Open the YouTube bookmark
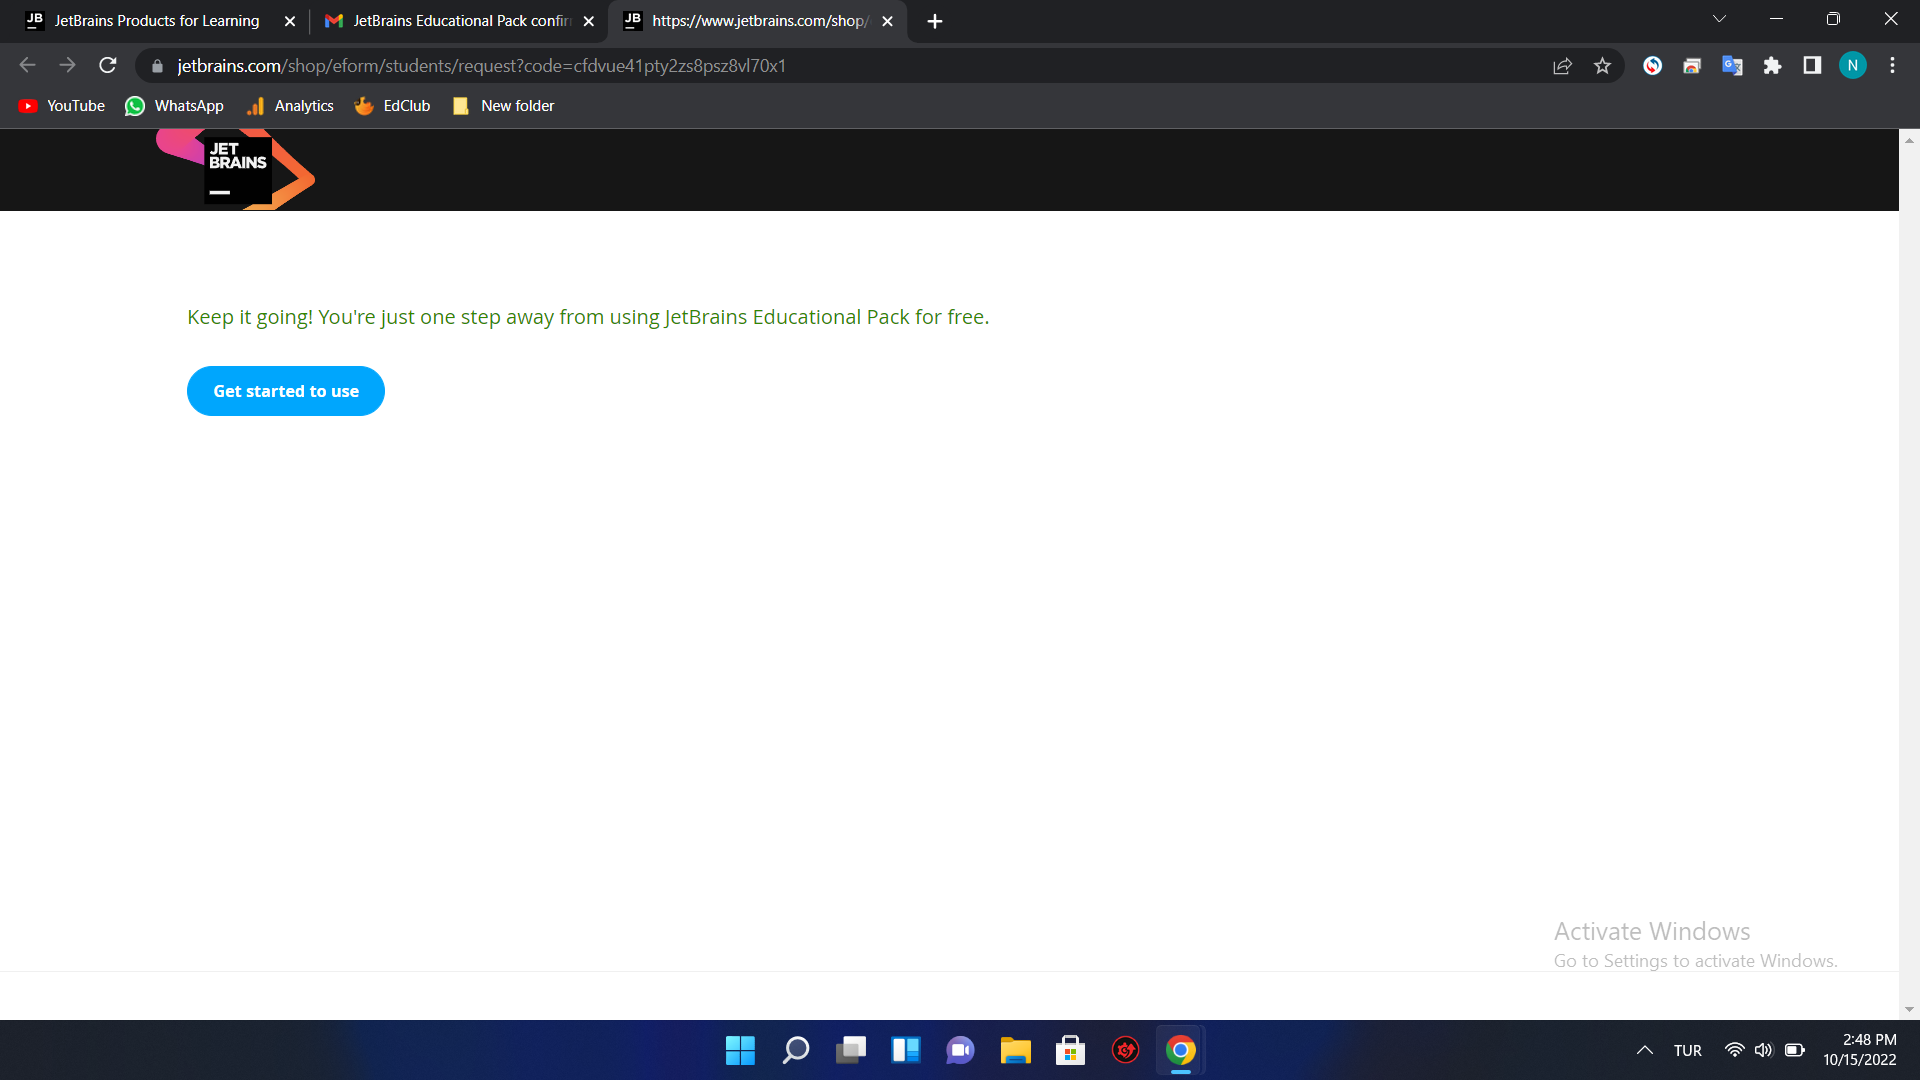Image resolution: width=1920 pixels, height=1080 pixels. (62, 106)
